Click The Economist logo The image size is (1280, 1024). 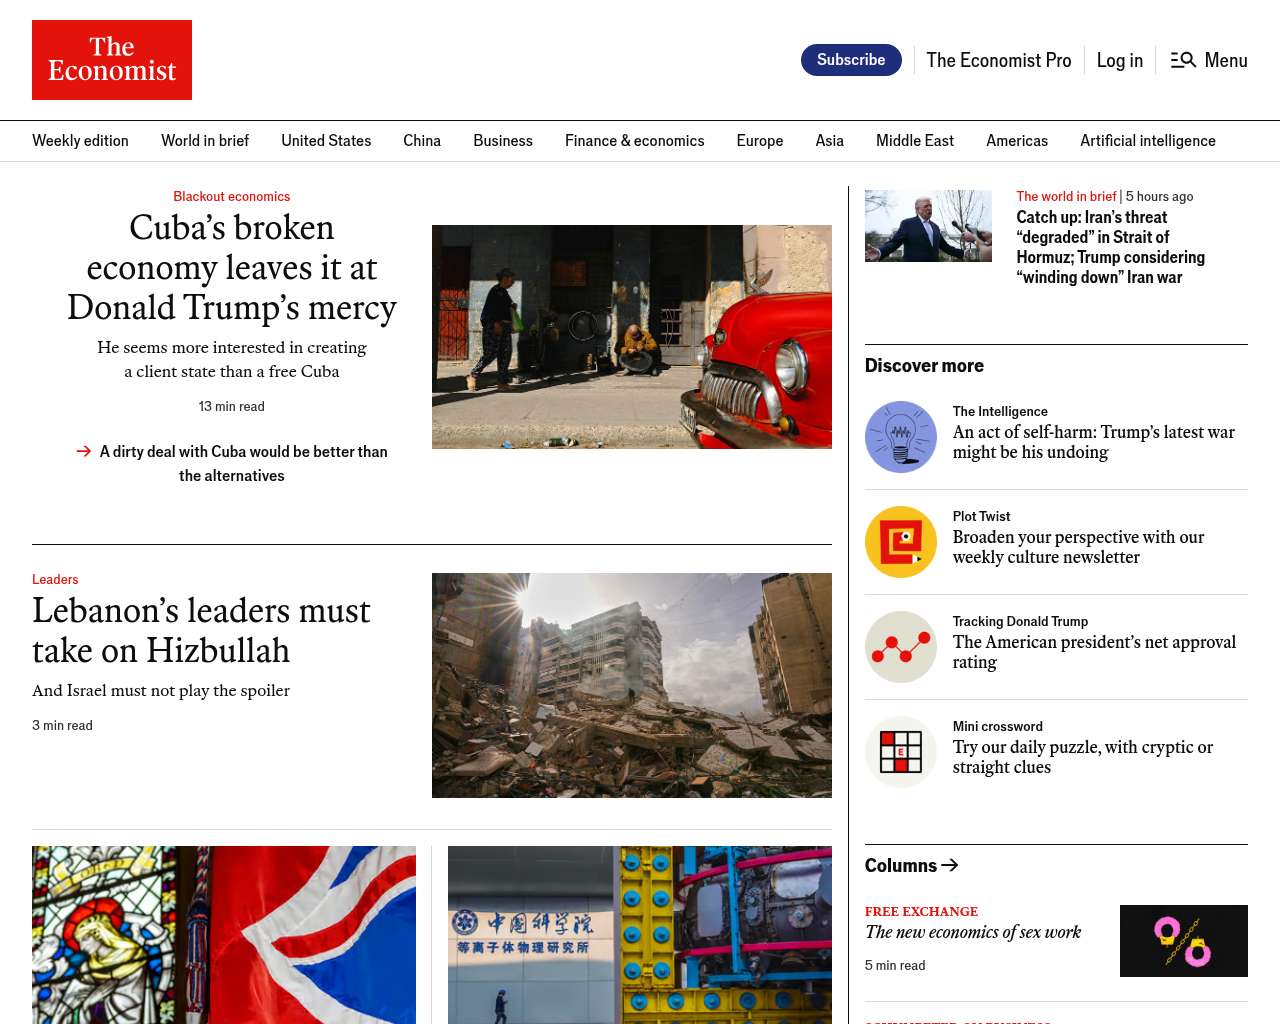click(112, 60)
